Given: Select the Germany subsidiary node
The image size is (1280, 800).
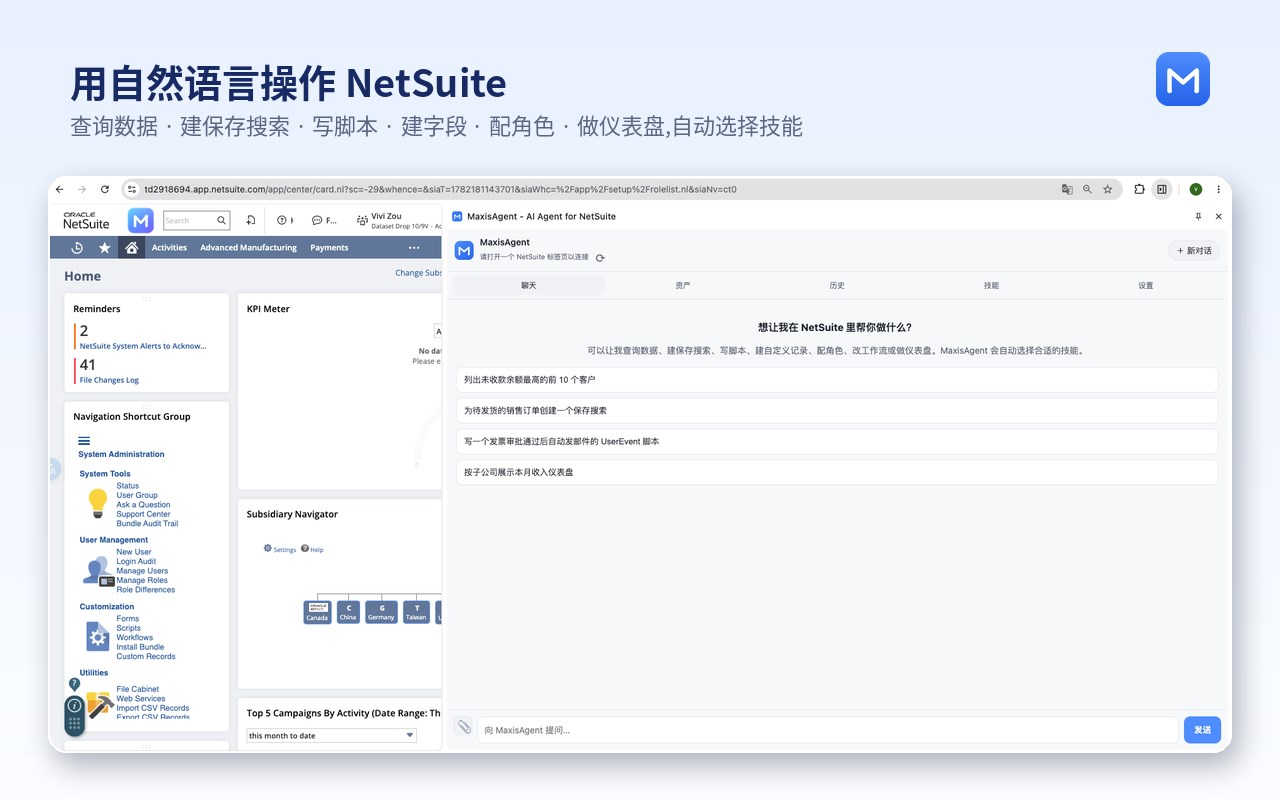Looking at the screenshot, I should (x=381, y=612).
